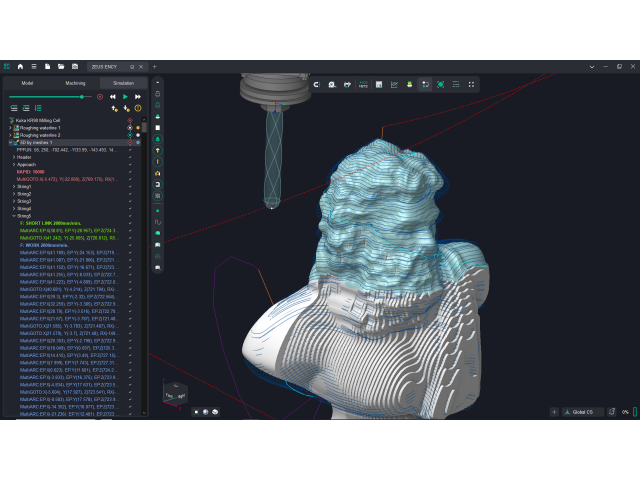Expand the Approach tree node

[x=14, y=164]
